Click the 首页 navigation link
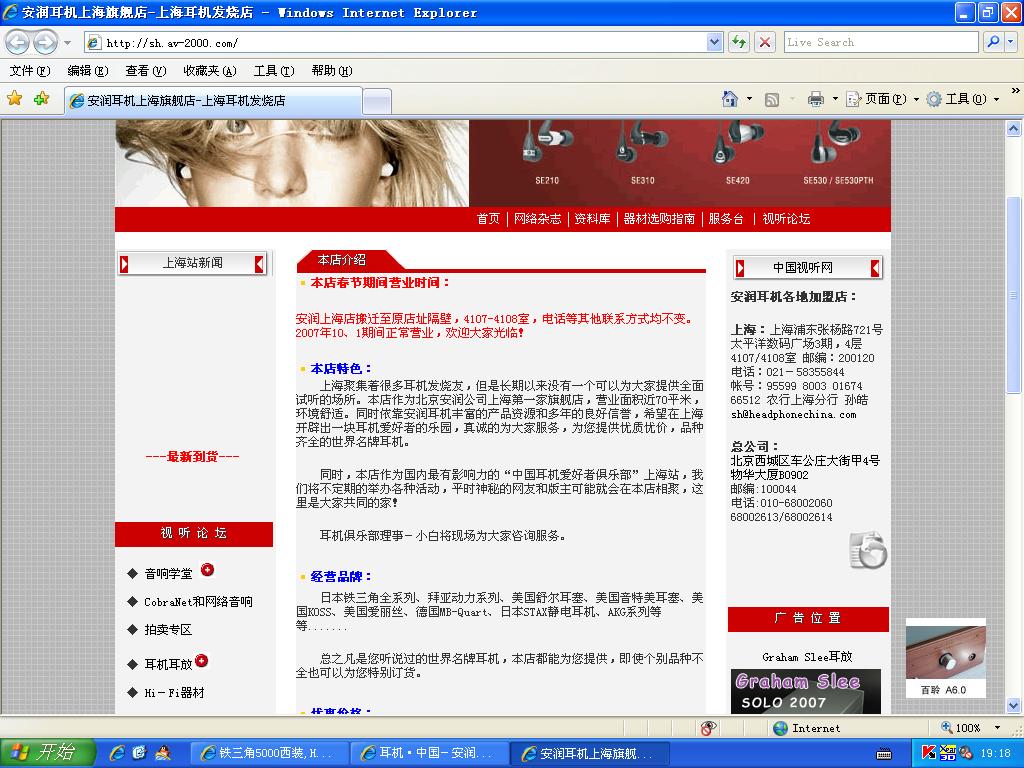Viewport: 1024px width, 768px height. (488, 219)
